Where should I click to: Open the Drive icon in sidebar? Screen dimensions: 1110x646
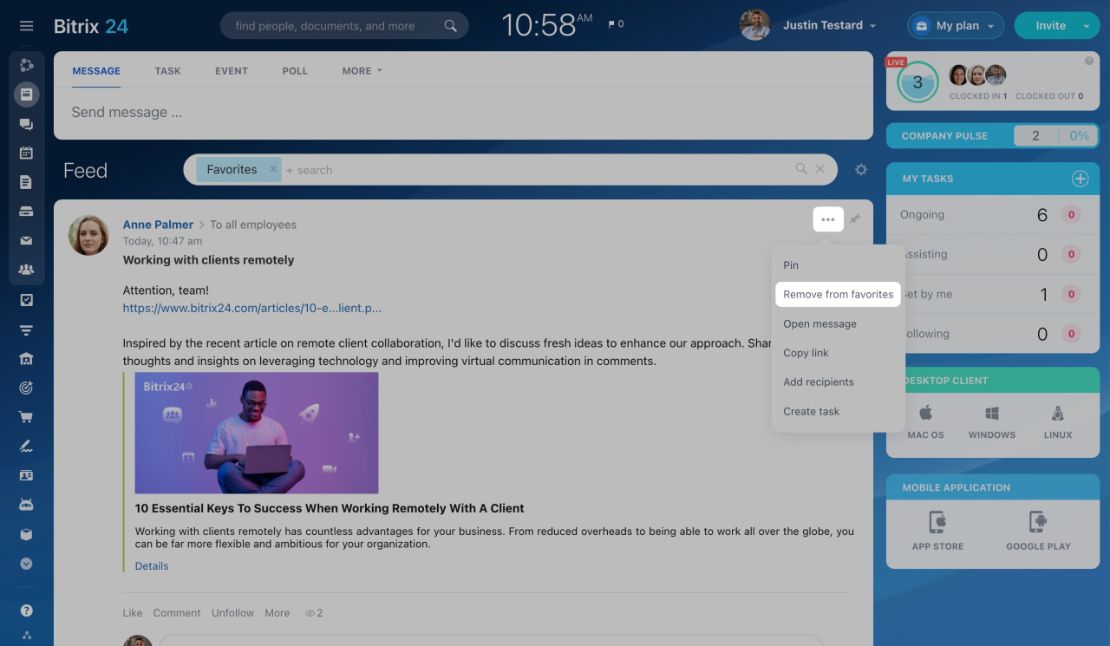click(x=26, y=211)
